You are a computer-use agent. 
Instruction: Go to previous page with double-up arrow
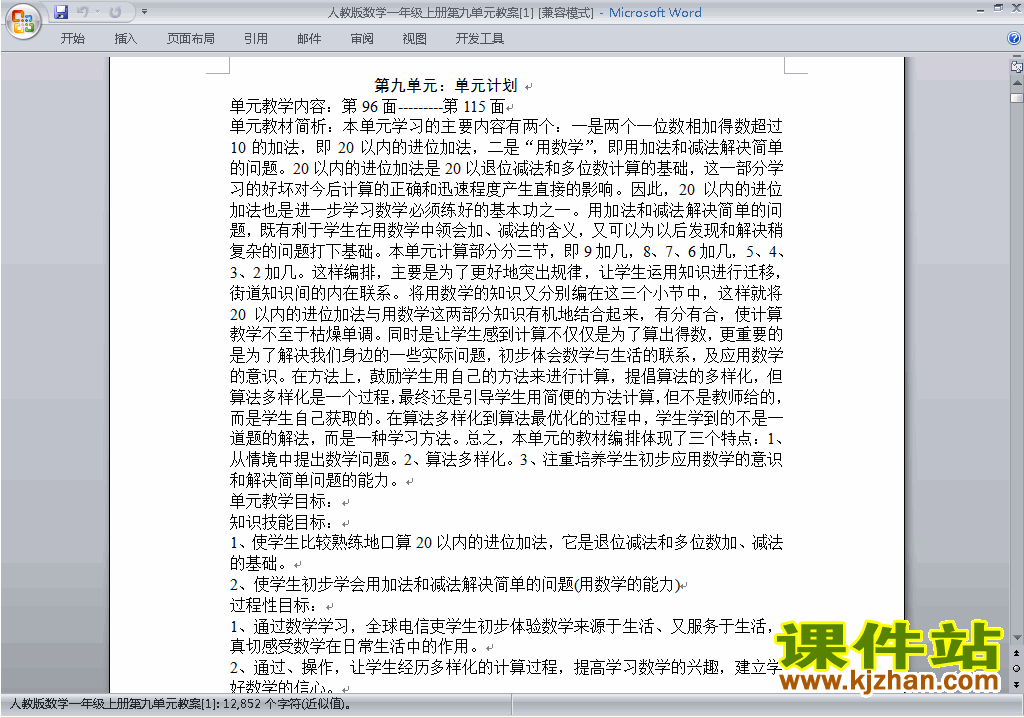coord(1017,653)
